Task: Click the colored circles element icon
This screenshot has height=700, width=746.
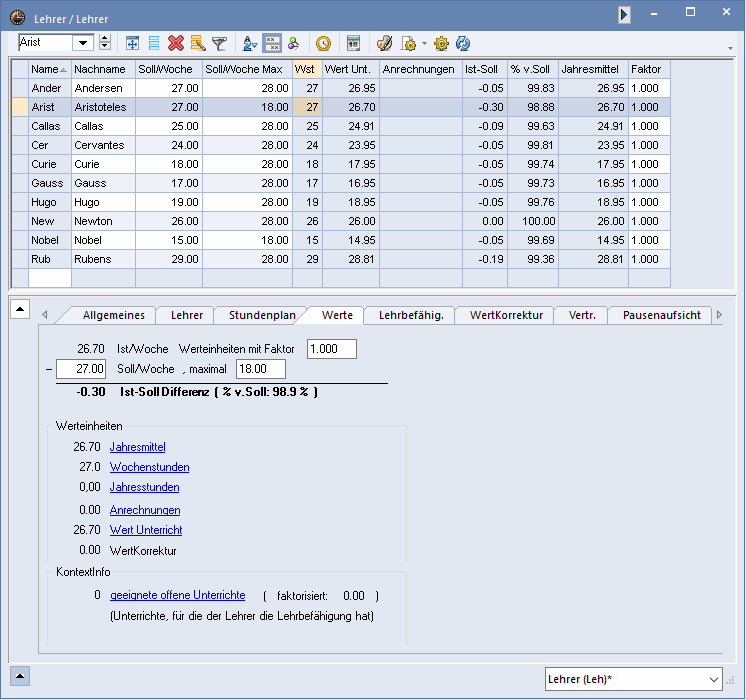Action: pyautogui.click(x=294, y=43)
